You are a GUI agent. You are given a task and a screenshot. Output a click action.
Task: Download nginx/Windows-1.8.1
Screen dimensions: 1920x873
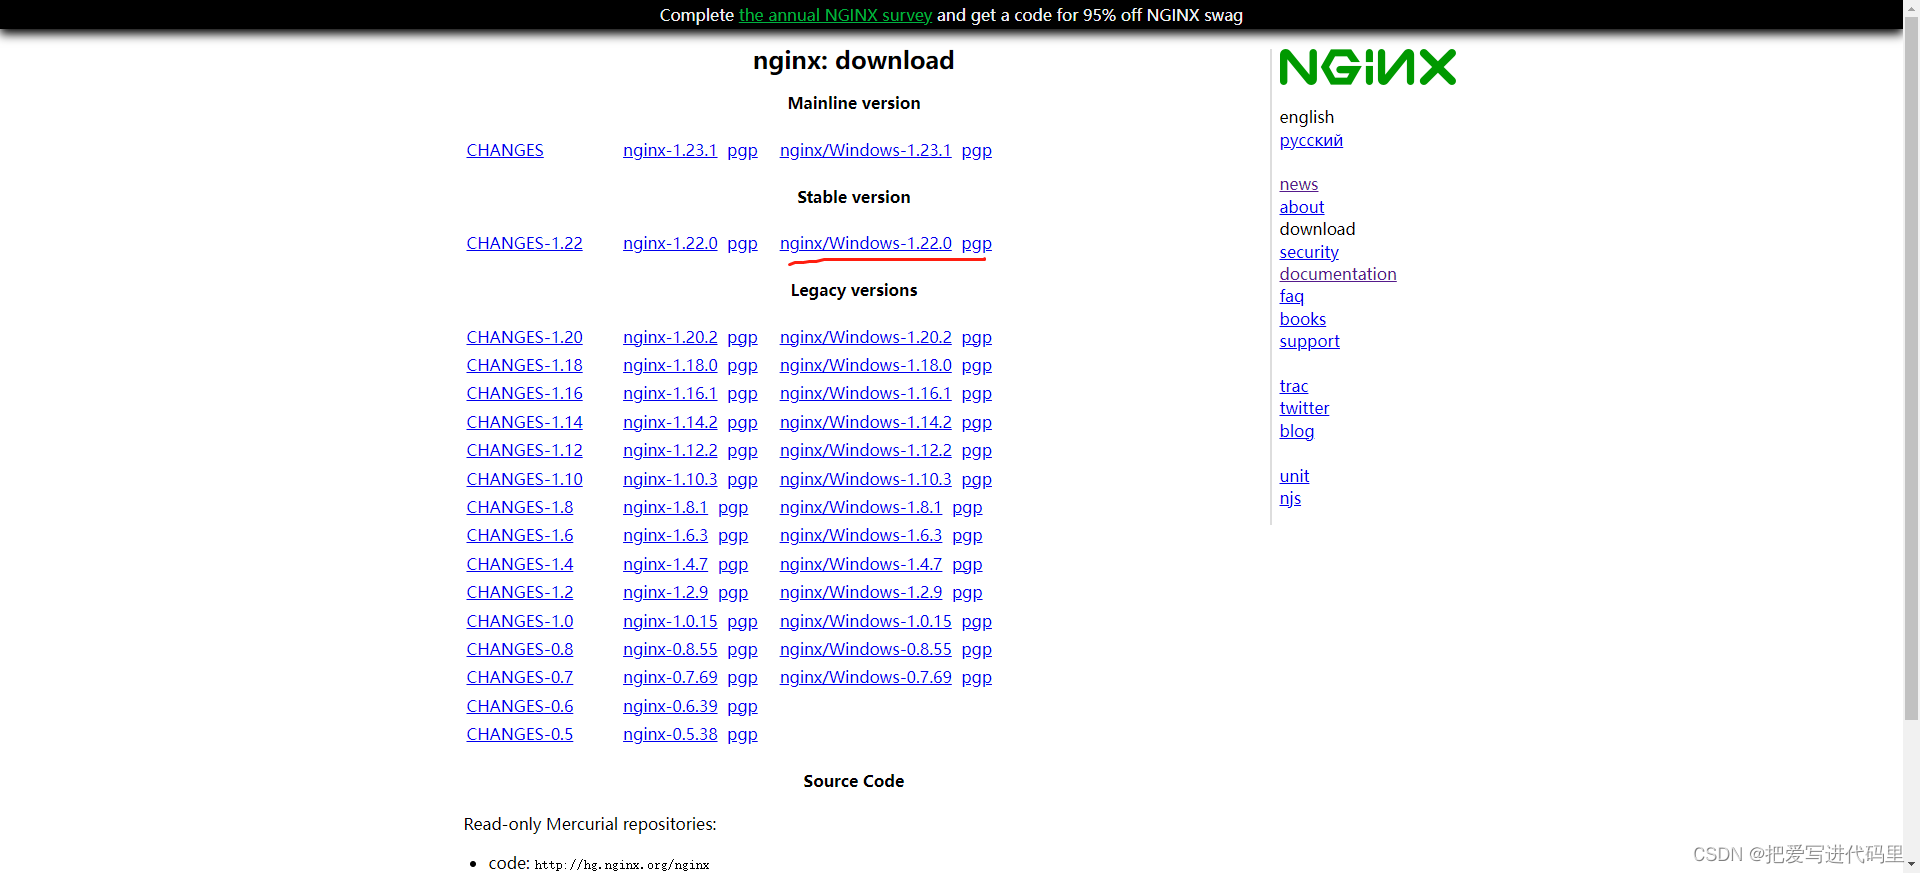[861, 507]
